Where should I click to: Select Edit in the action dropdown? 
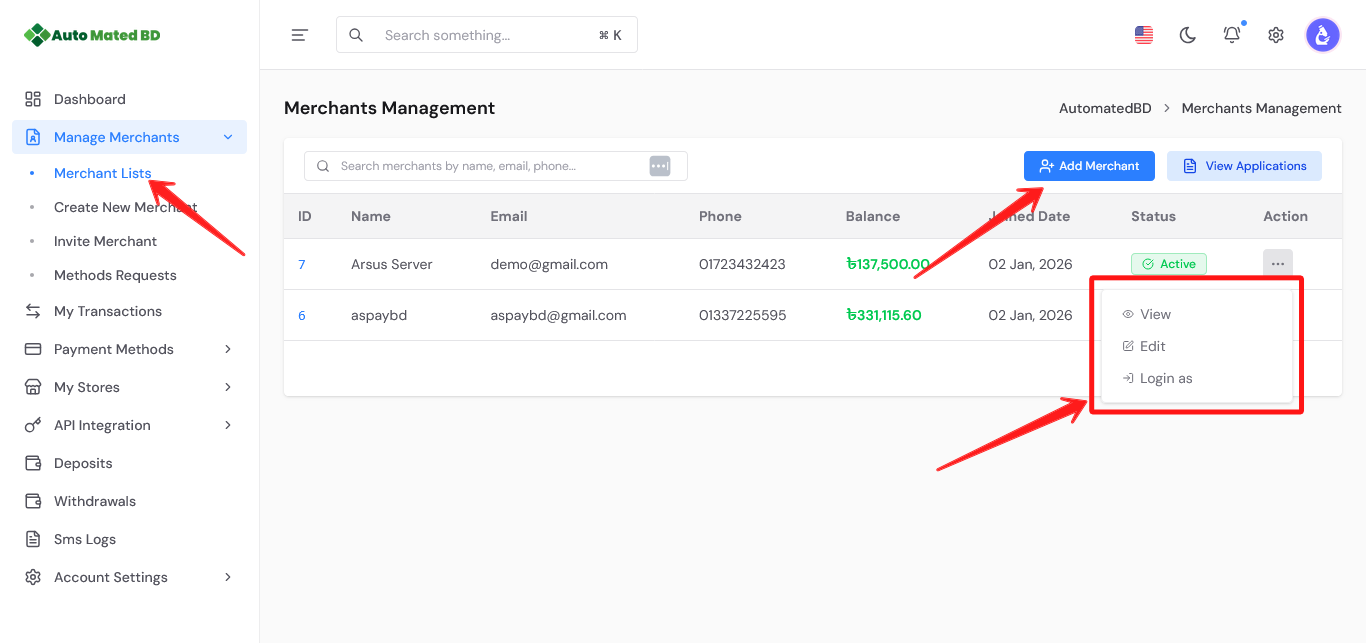coord(1152,346)
